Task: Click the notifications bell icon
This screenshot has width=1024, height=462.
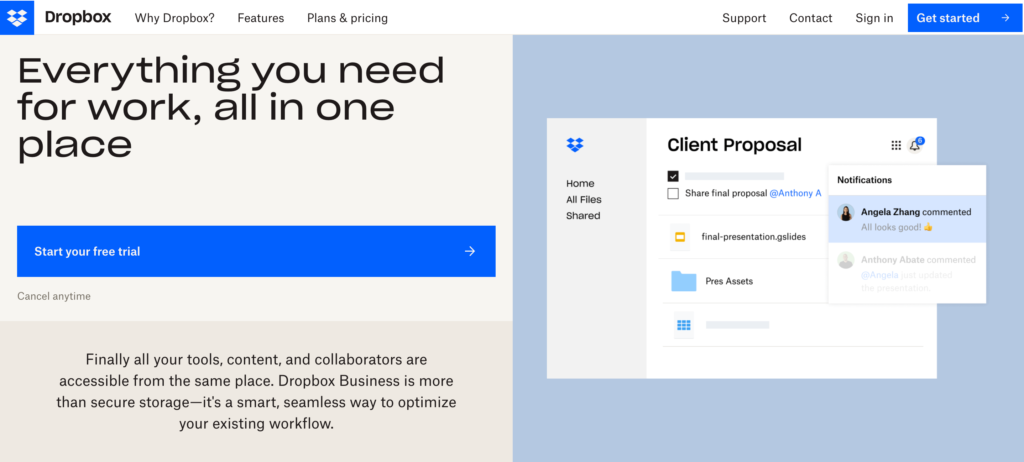Action: pos(915,145)
